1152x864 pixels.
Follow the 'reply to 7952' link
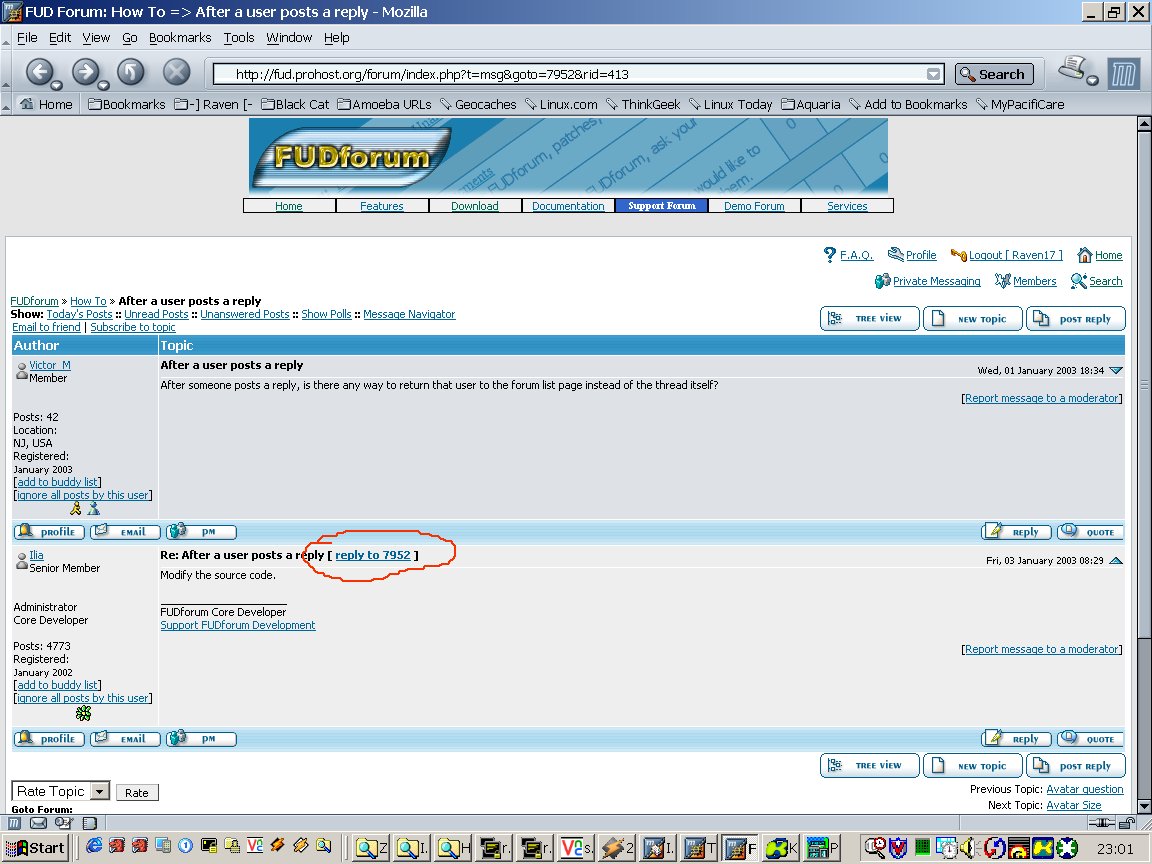coord(372,555)
